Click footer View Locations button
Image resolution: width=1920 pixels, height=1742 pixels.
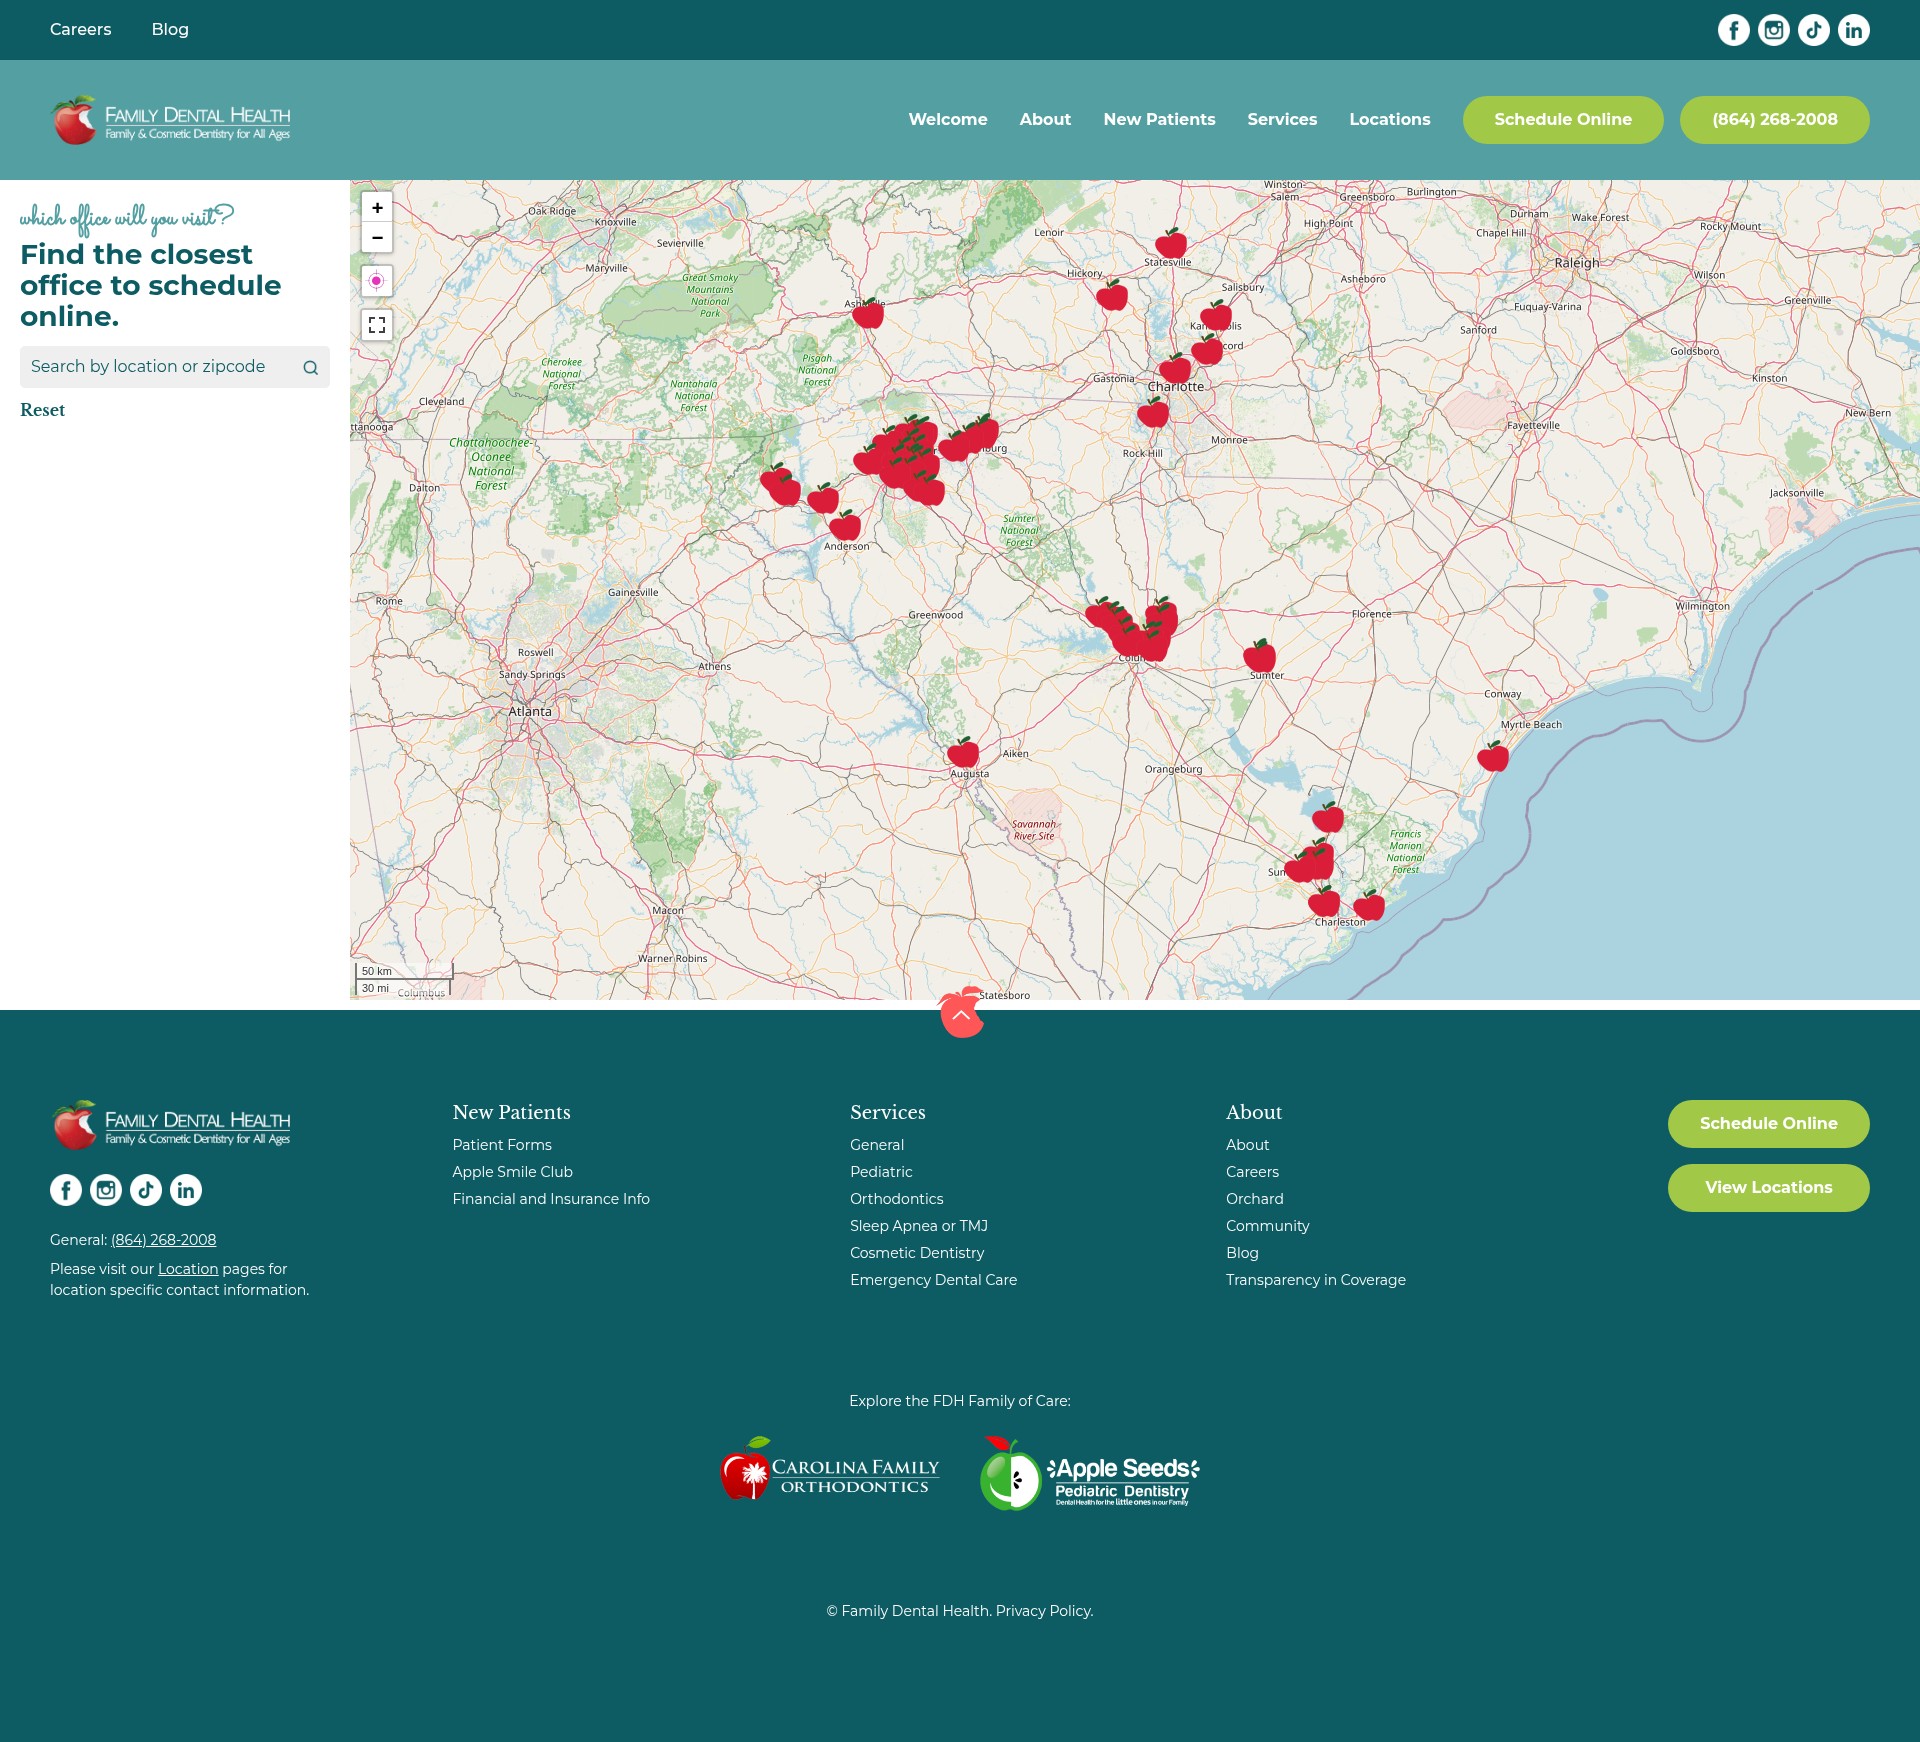(x=1769, y=1188)
